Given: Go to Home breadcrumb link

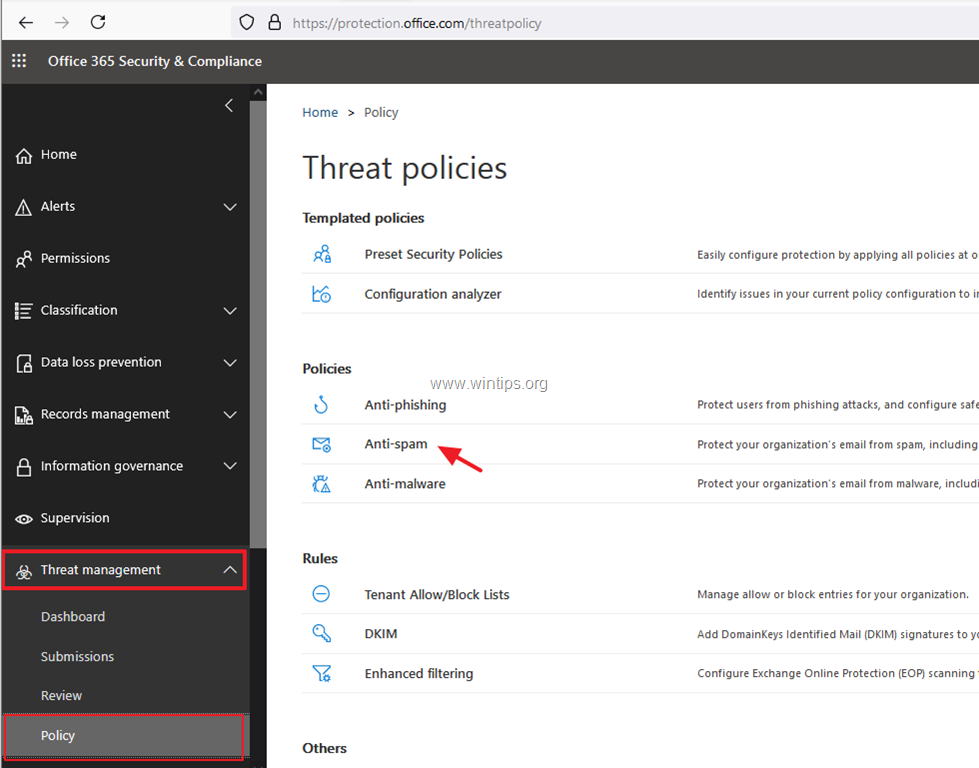Looking at the screenshot, I should (x=320, y=112).
